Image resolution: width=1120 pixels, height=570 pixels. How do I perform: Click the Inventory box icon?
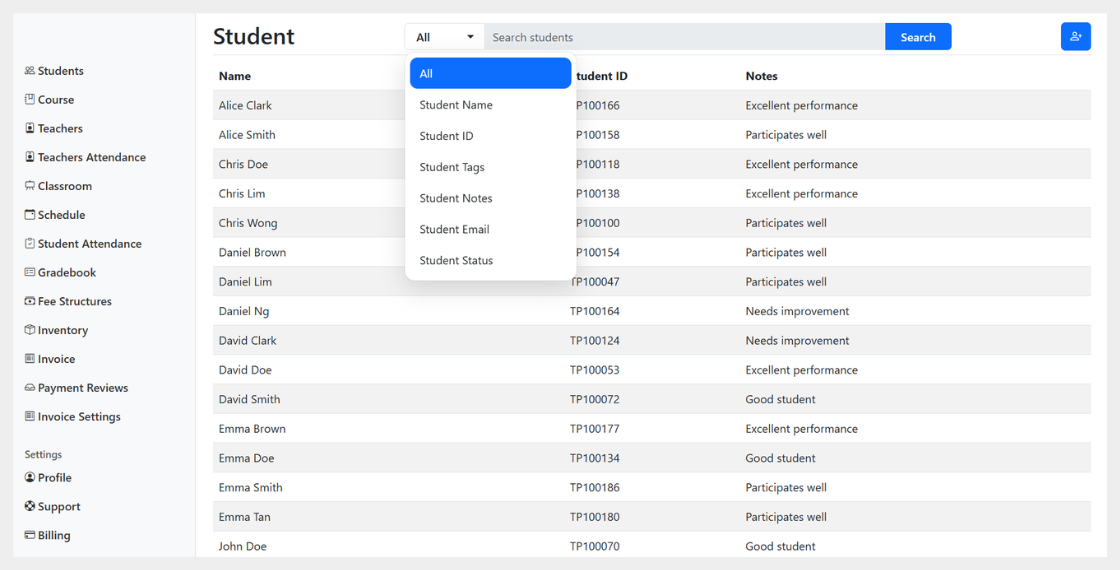30,330
